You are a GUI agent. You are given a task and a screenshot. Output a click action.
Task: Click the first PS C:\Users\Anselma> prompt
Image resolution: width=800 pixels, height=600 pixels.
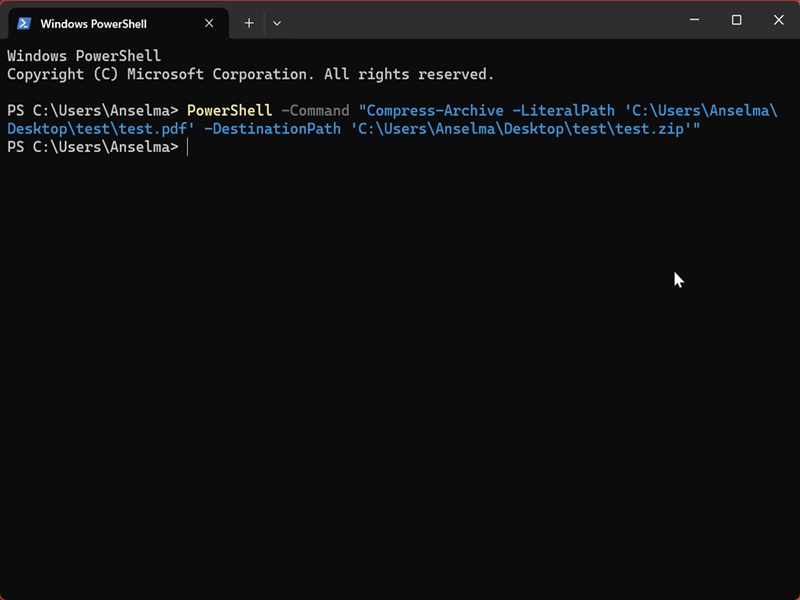pyautogui.click(x=93, y=111)
